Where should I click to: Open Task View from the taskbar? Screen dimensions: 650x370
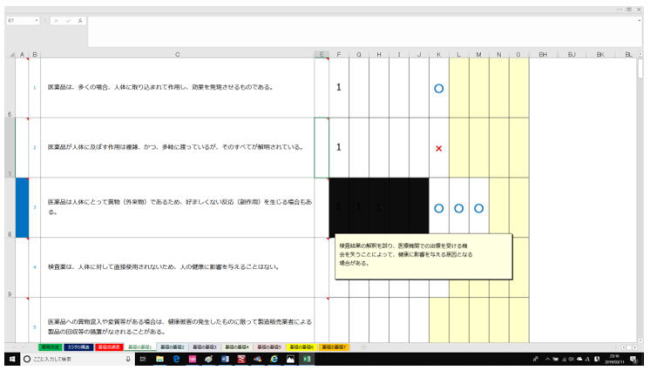143,359
